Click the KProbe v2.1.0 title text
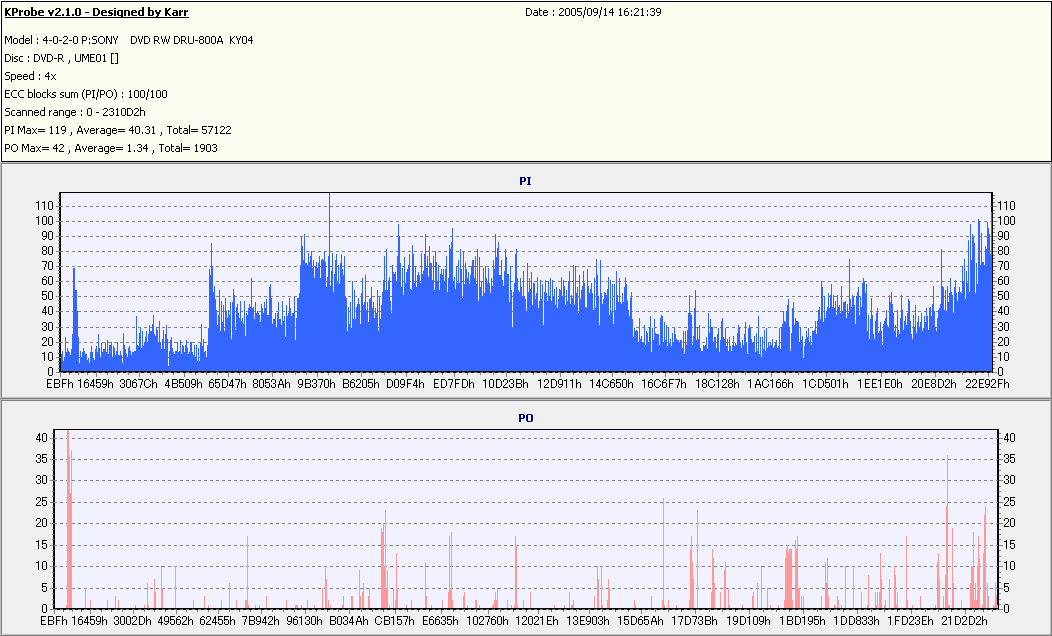1052x636 pixels. point(96,12)
